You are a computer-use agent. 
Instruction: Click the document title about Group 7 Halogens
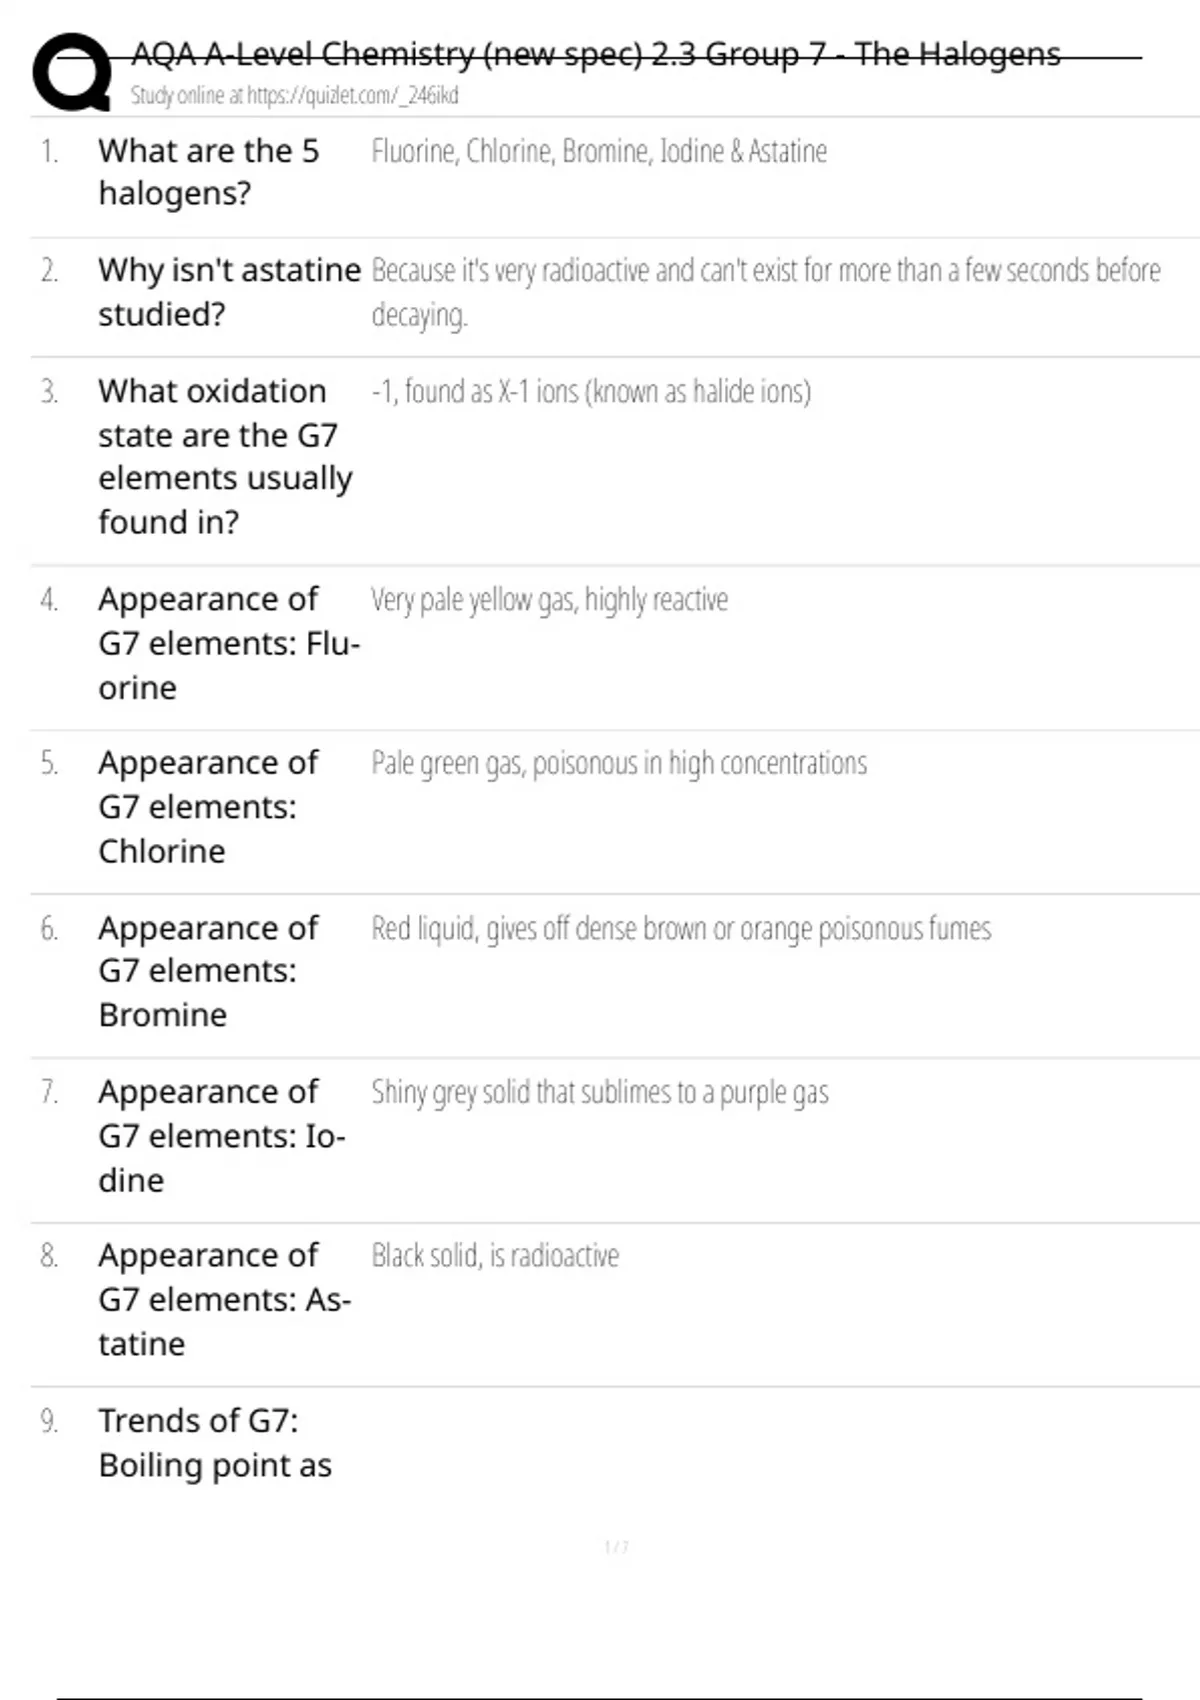(595, 54)
